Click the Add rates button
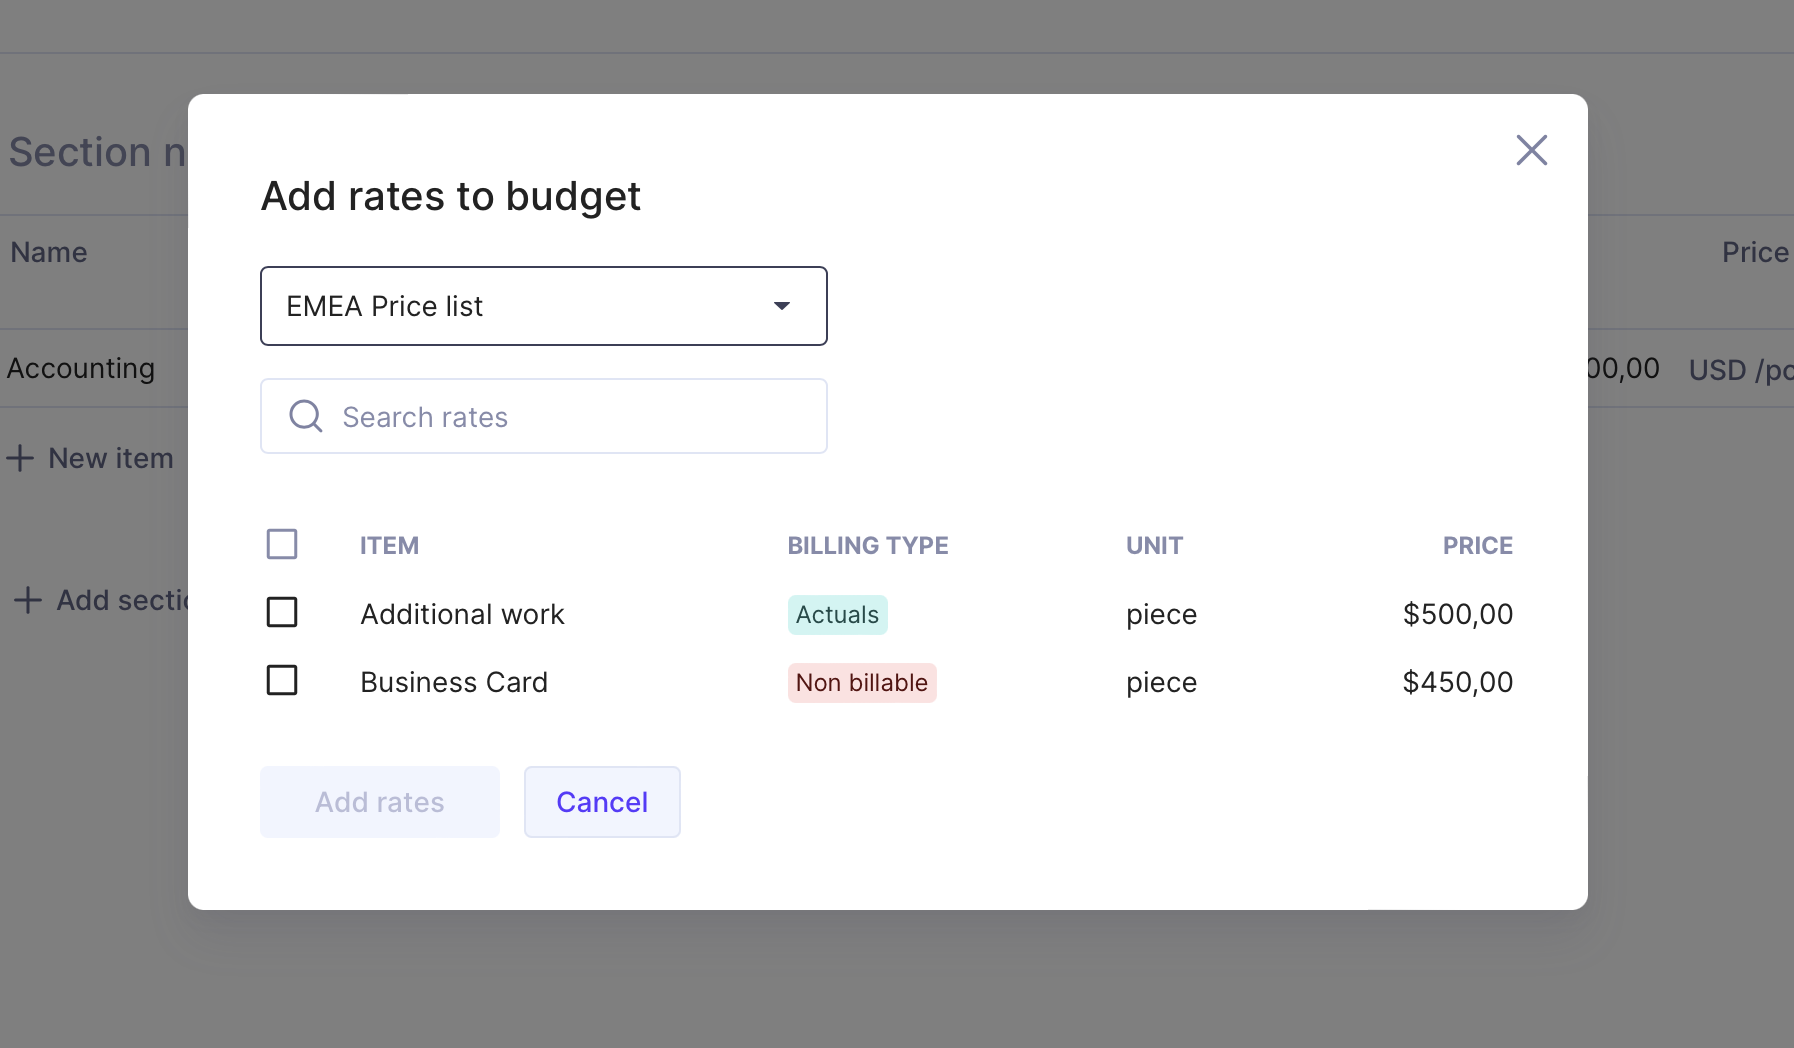1794x1048 pixels. [380, 802]
